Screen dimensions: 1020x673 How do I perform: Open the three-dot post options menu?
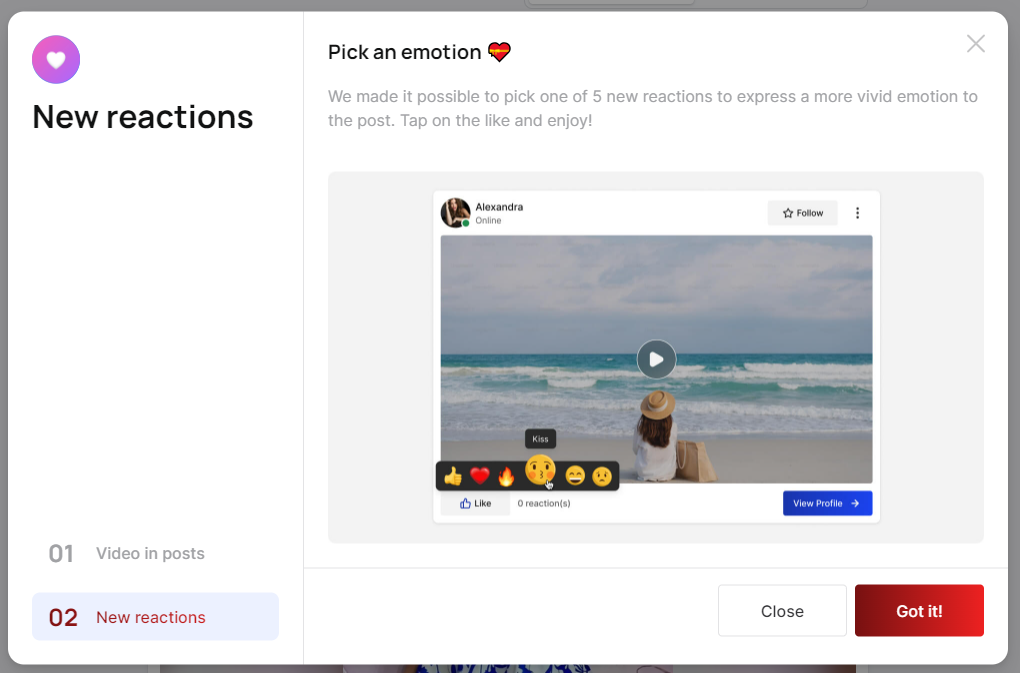857,213
